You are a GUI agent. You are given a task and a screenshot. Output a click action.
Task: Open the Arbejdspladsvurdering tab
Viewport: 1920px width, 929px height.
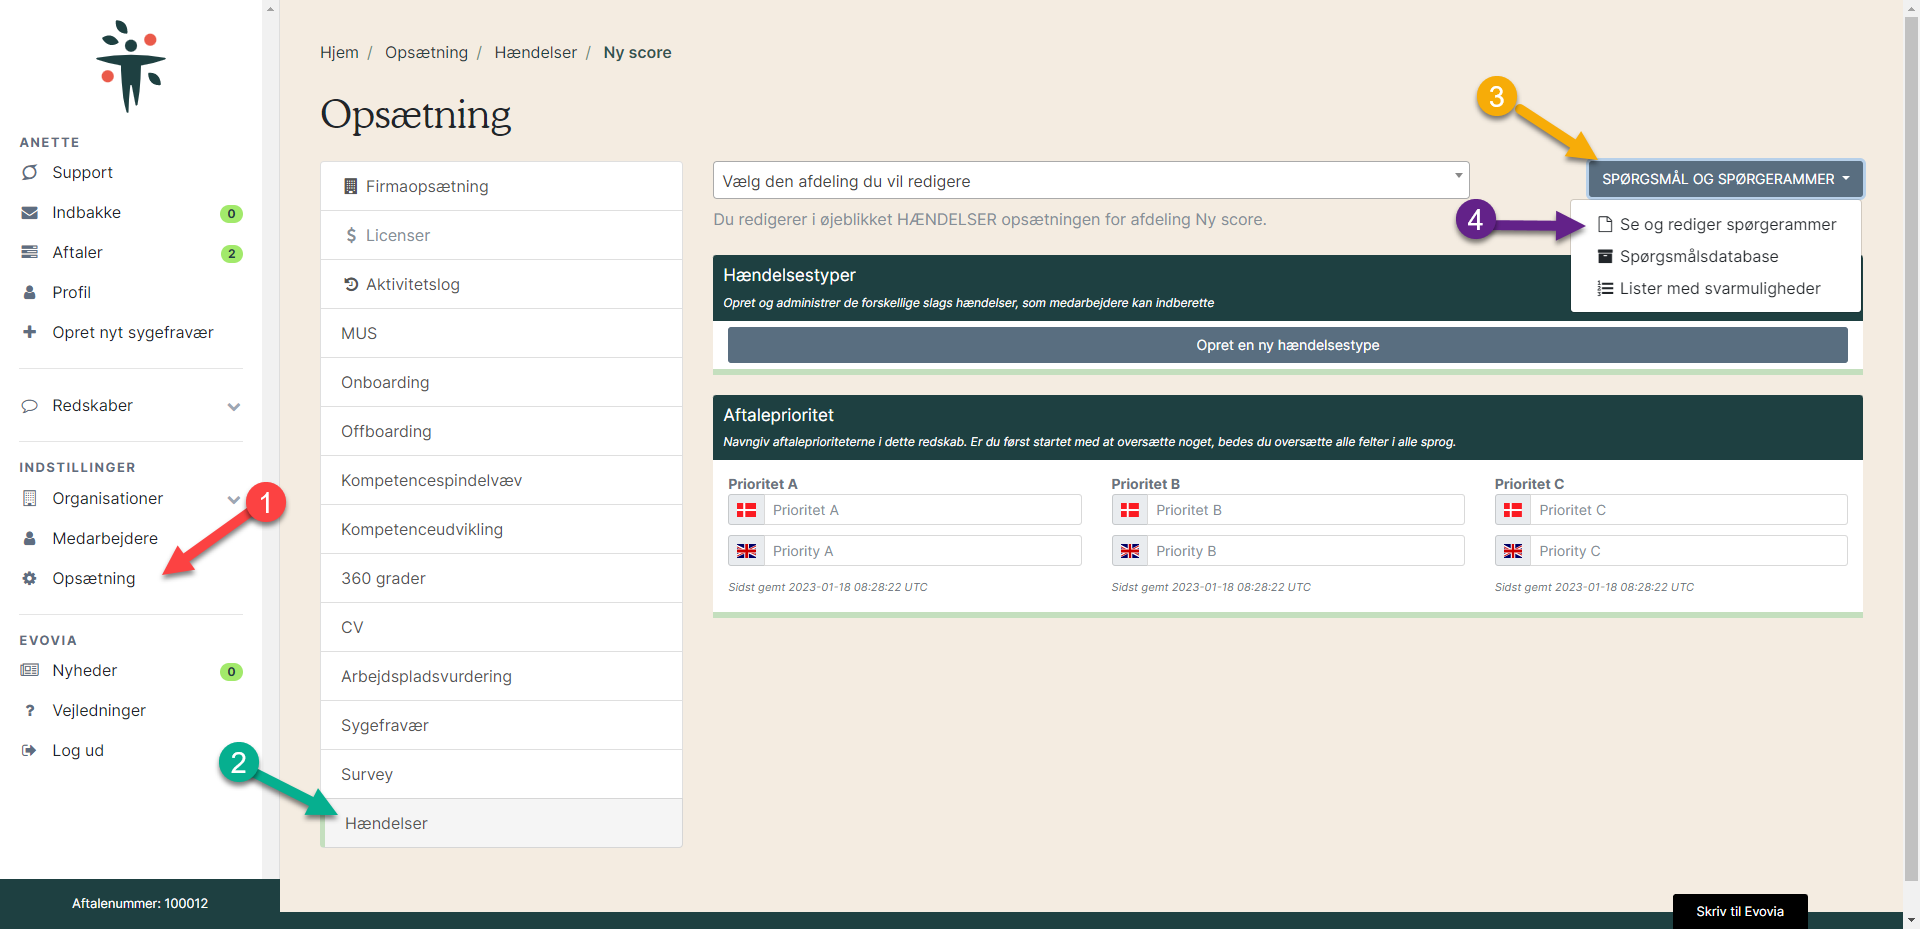pyautogui.click(x=501, y=676)
